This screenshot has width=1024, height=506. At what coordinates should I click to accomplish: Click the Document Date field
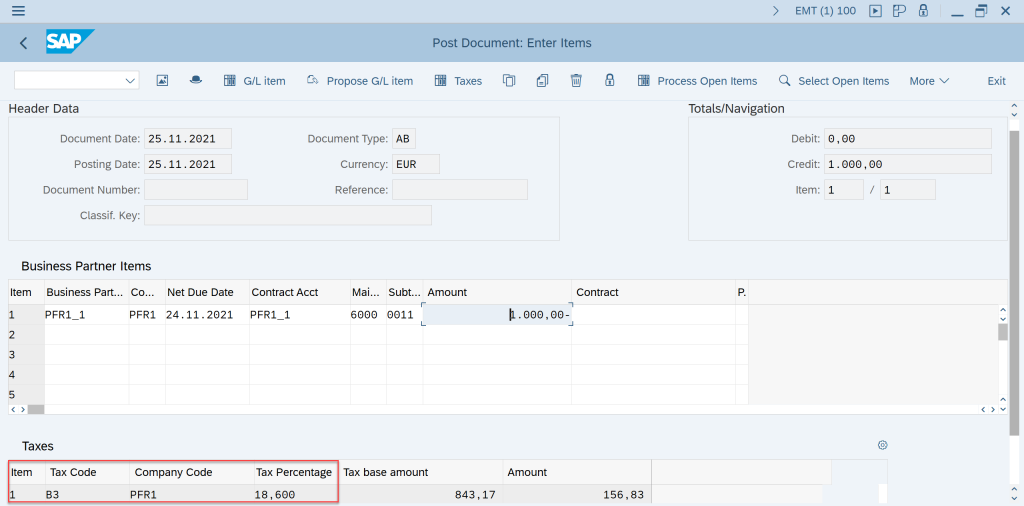click(187, 138)
